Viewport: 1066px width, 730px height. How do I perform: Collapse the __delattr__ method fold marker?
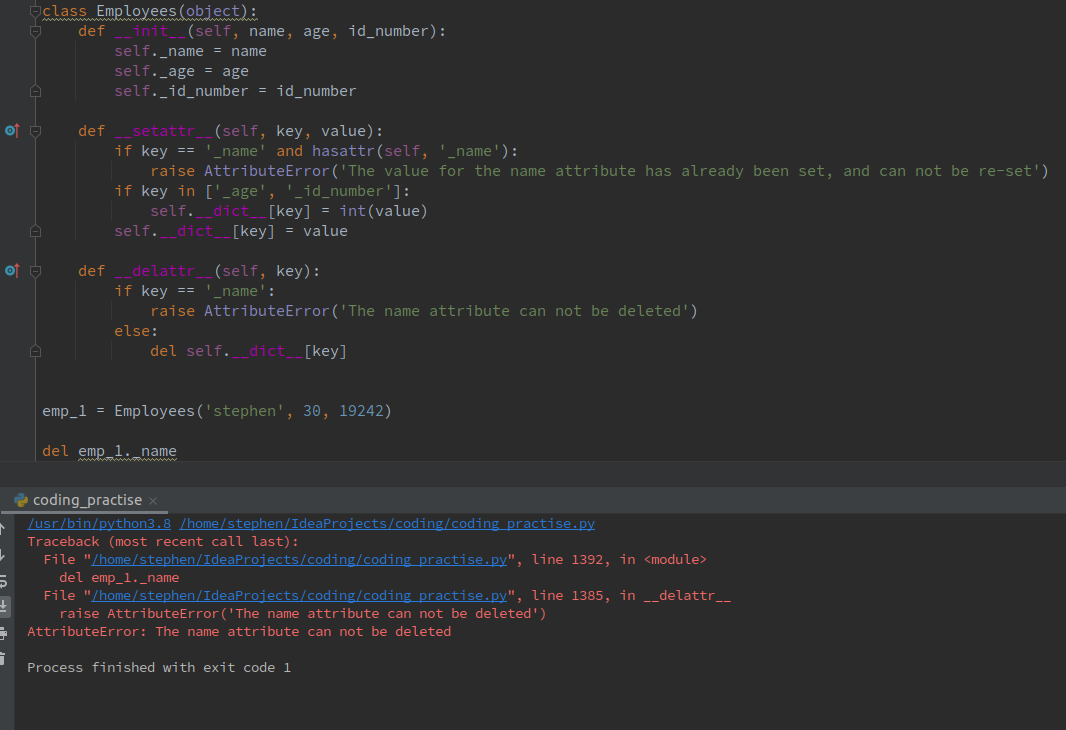point(35,271)
